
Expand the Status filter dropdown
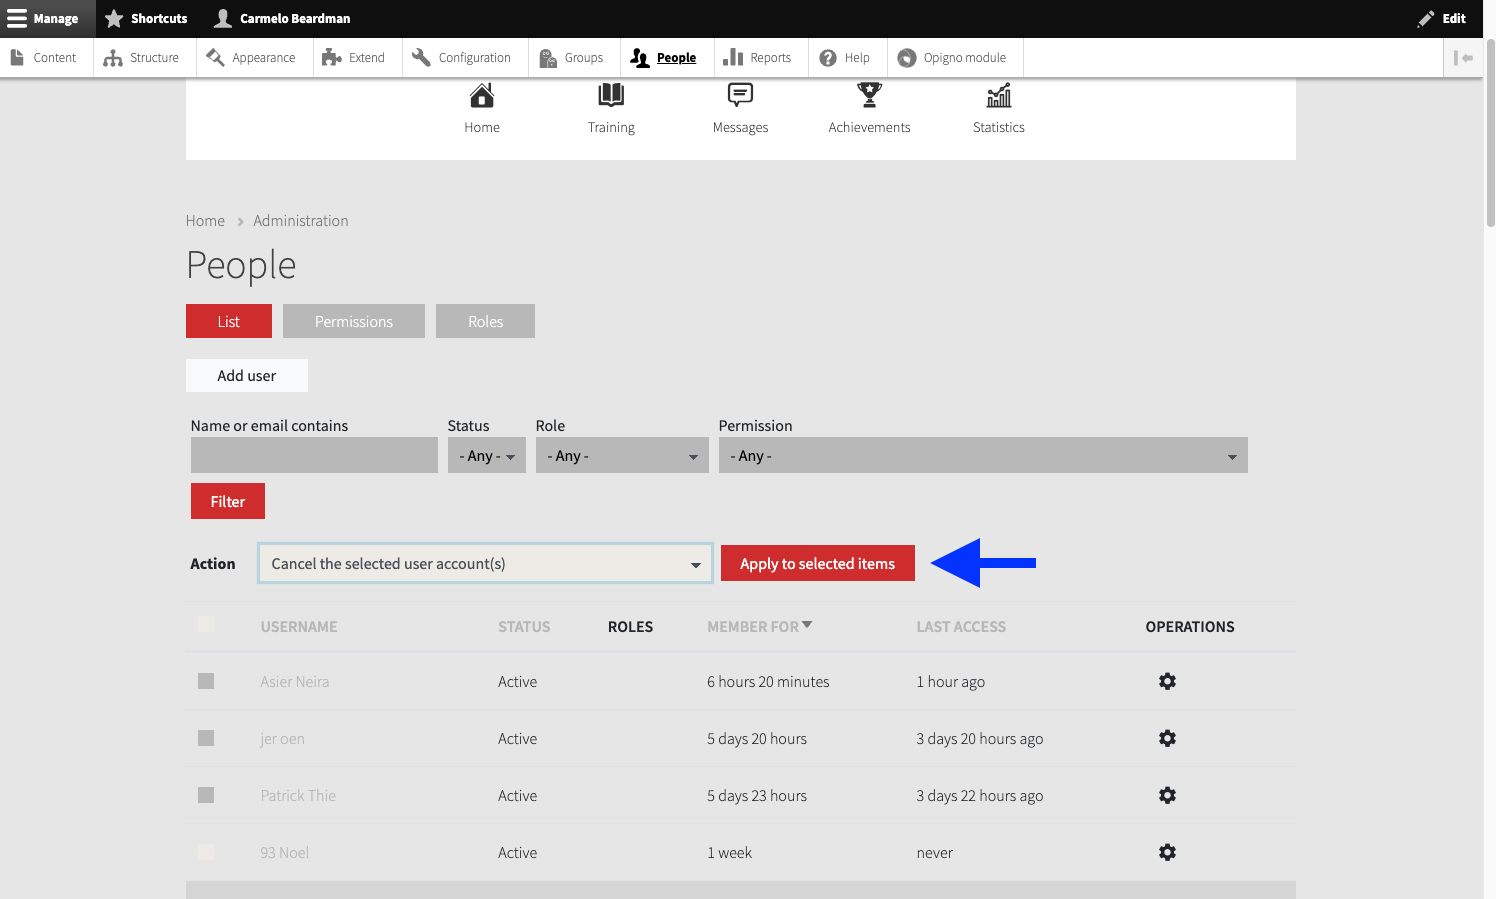point(487,455)
